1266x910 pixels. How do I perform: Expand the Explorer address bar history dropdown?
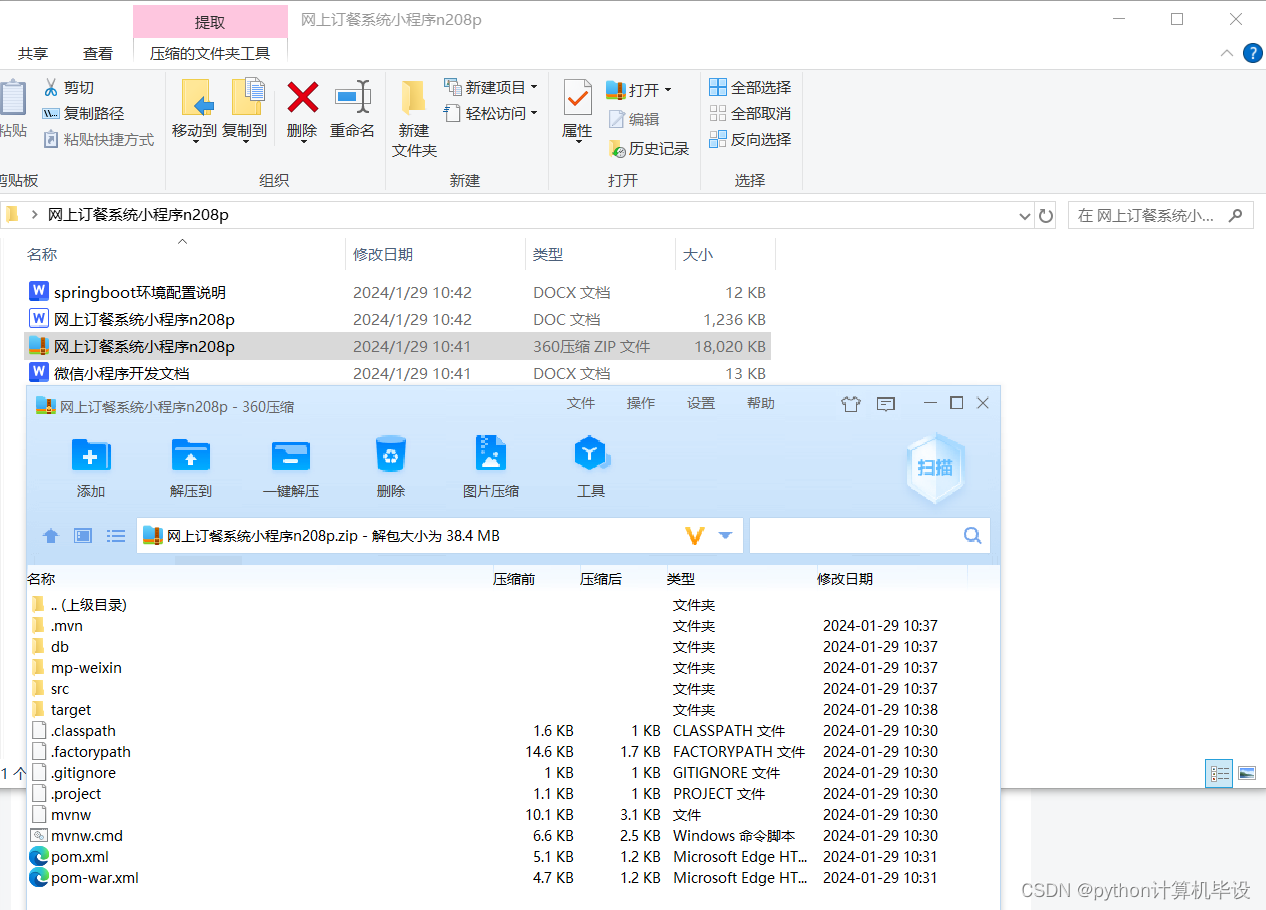(1024, 216)
